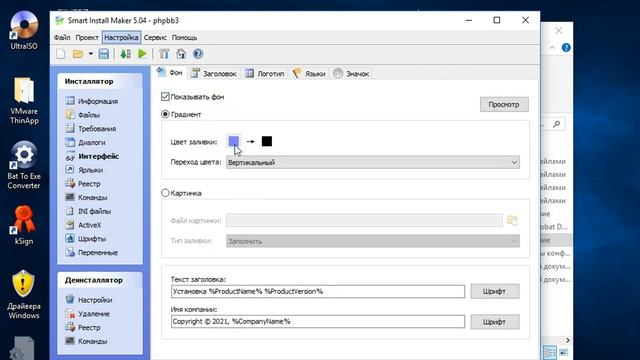Click the VMware ThinApp desktop icon
The image size is (640, 360).
24,100
